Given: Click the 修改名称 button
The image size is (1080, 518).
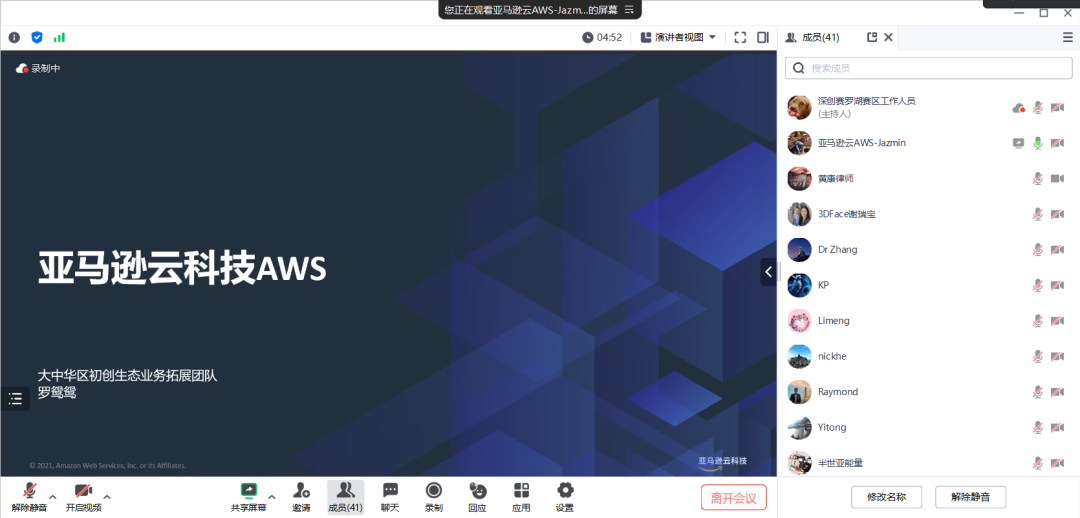Looking at the screenshot, I should click(x=886, y=497).
